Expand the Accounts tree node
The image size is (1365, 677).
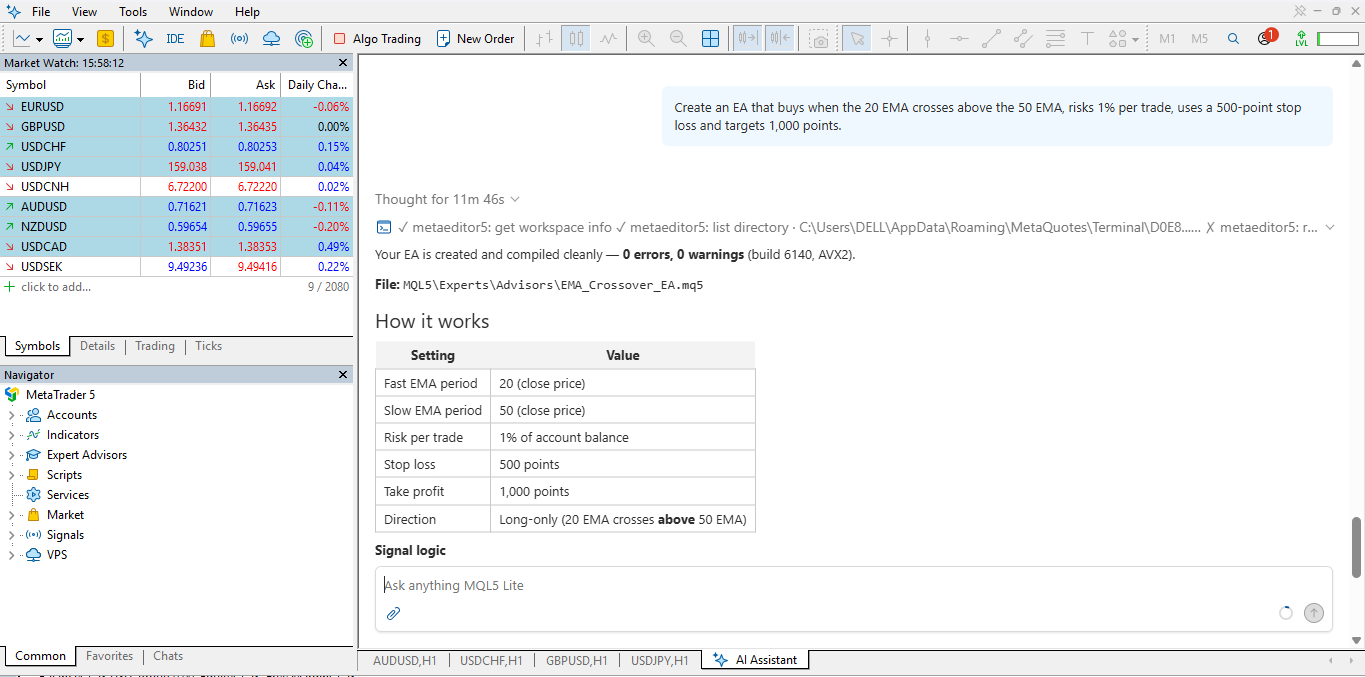coord(11,415)
